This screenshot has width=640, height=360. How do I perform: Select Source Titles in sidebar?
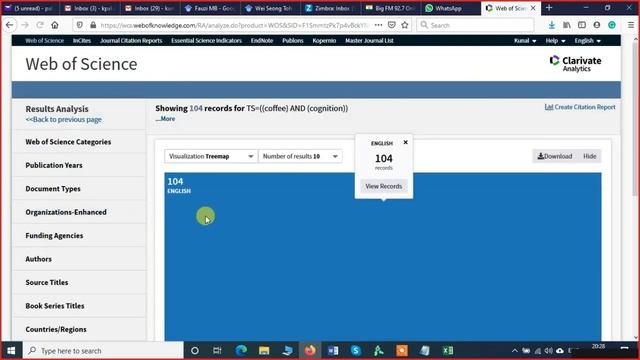point(47,282)
